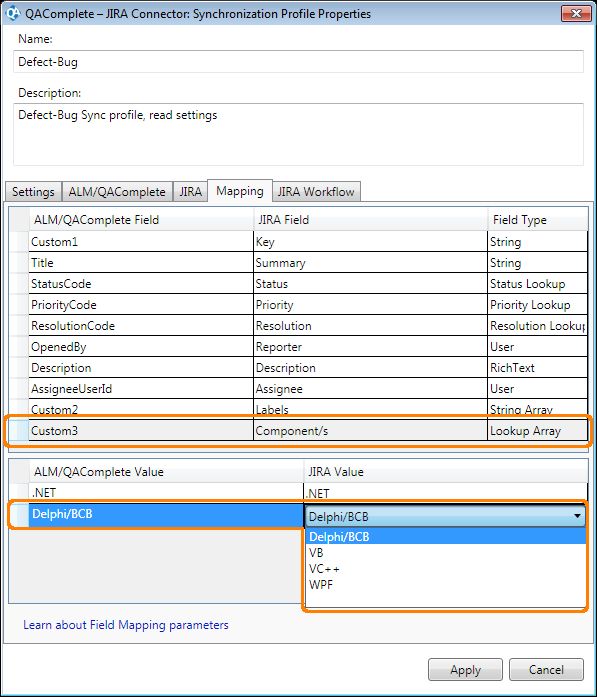Switch to the JIRA Workflow tab
The height and width of the screenshot is (697, 597).
(316, 192)
